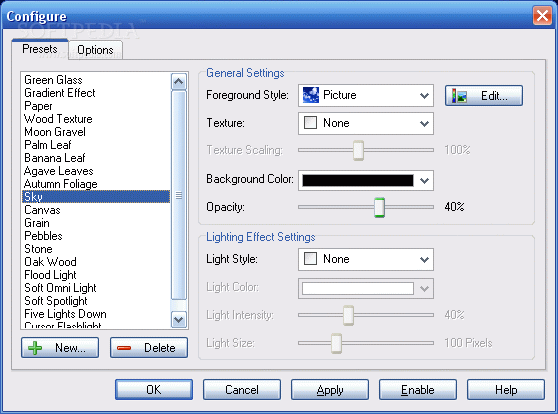
Task: Click the red minus icon on Delete button
Action: click(124, 348)
